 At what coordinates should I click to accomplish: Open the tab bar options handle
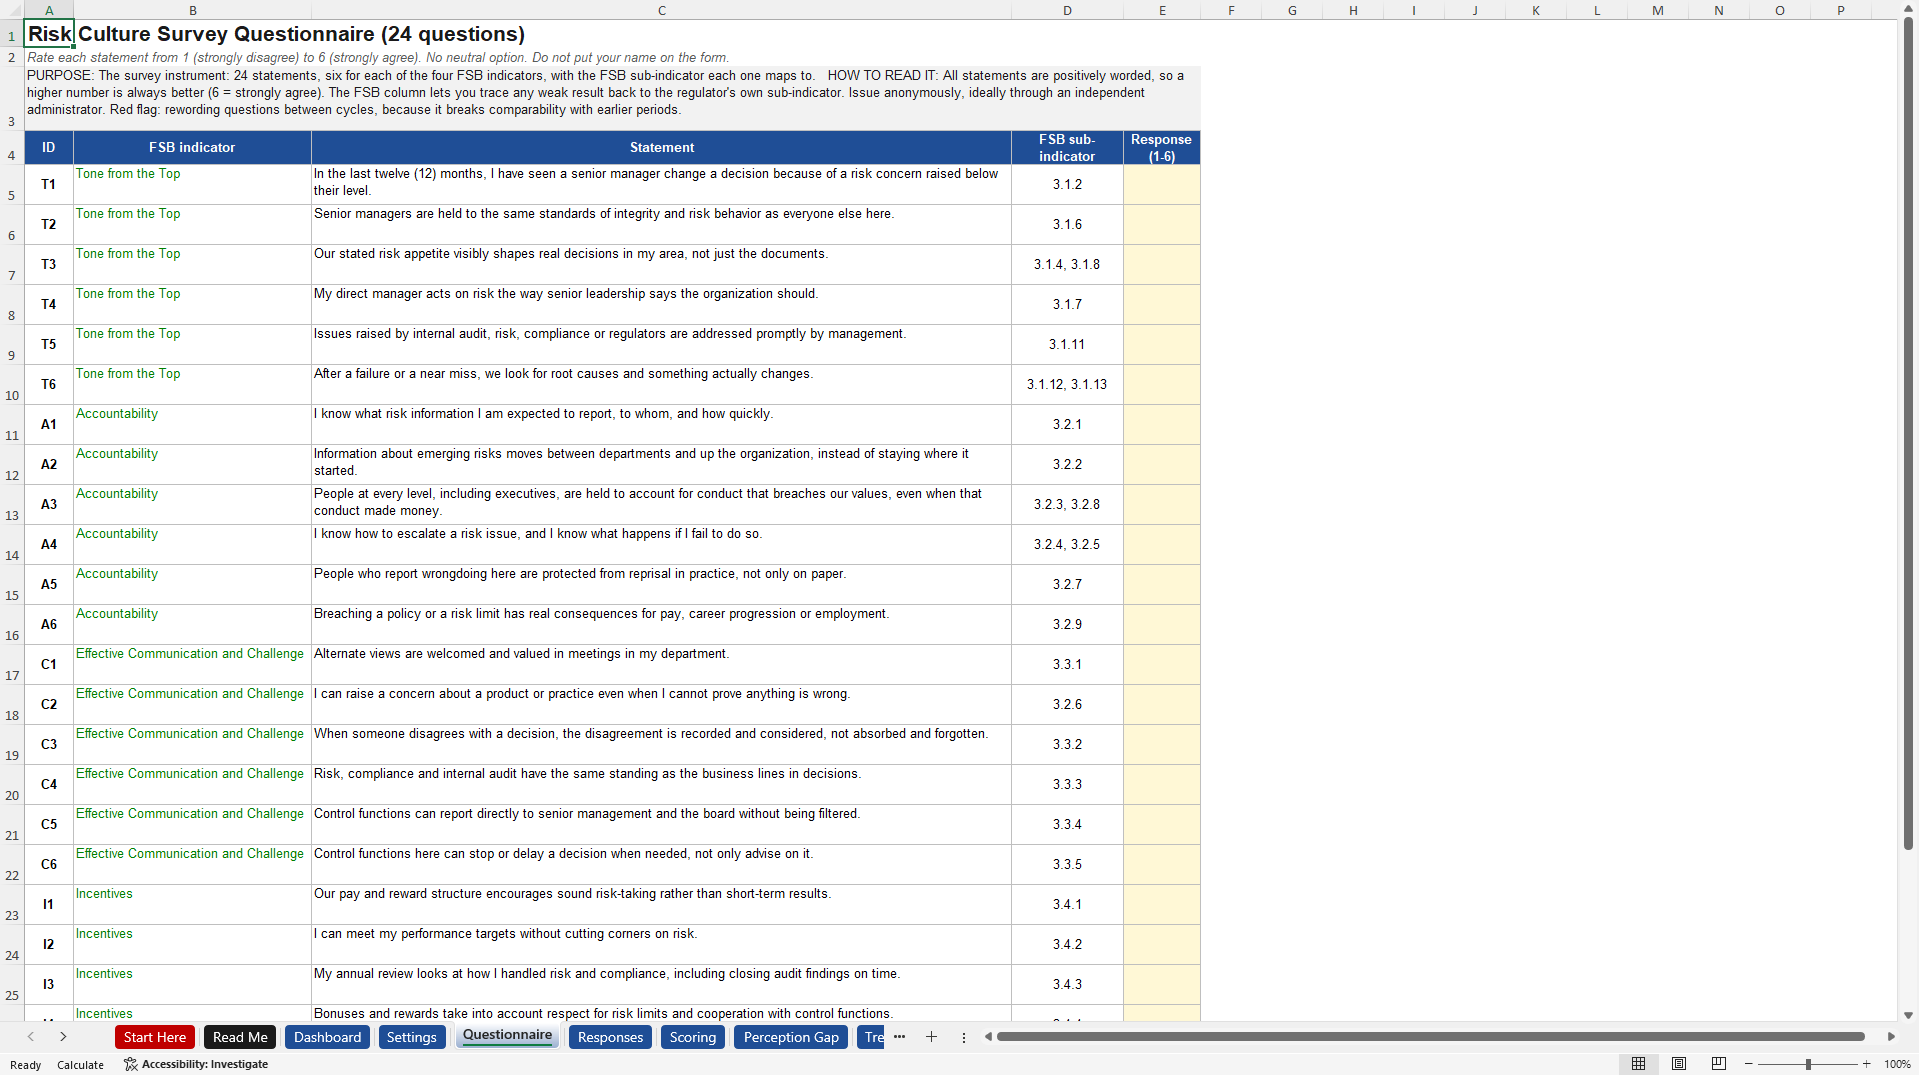pyautogui.click(x=964, y=1037)
